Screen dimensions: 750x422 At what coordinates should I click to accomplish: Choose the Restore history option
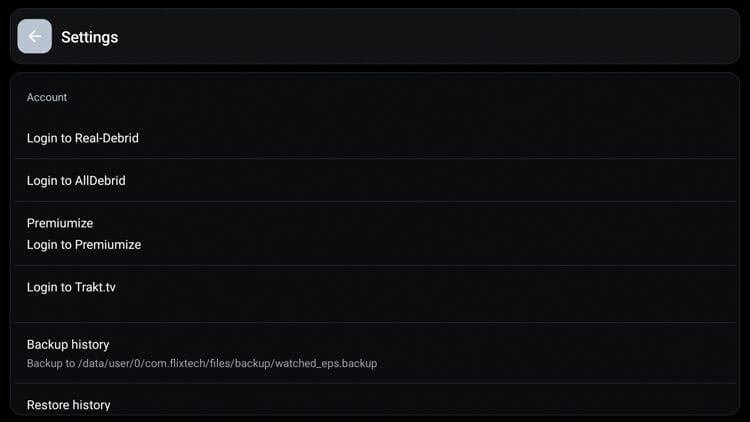click(x=68, y=404)
